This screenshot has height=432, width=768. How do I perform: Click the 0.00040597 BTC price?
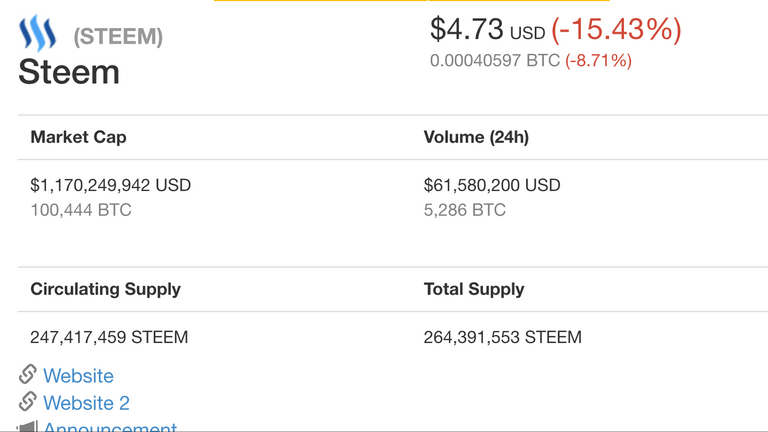(495, 61)
